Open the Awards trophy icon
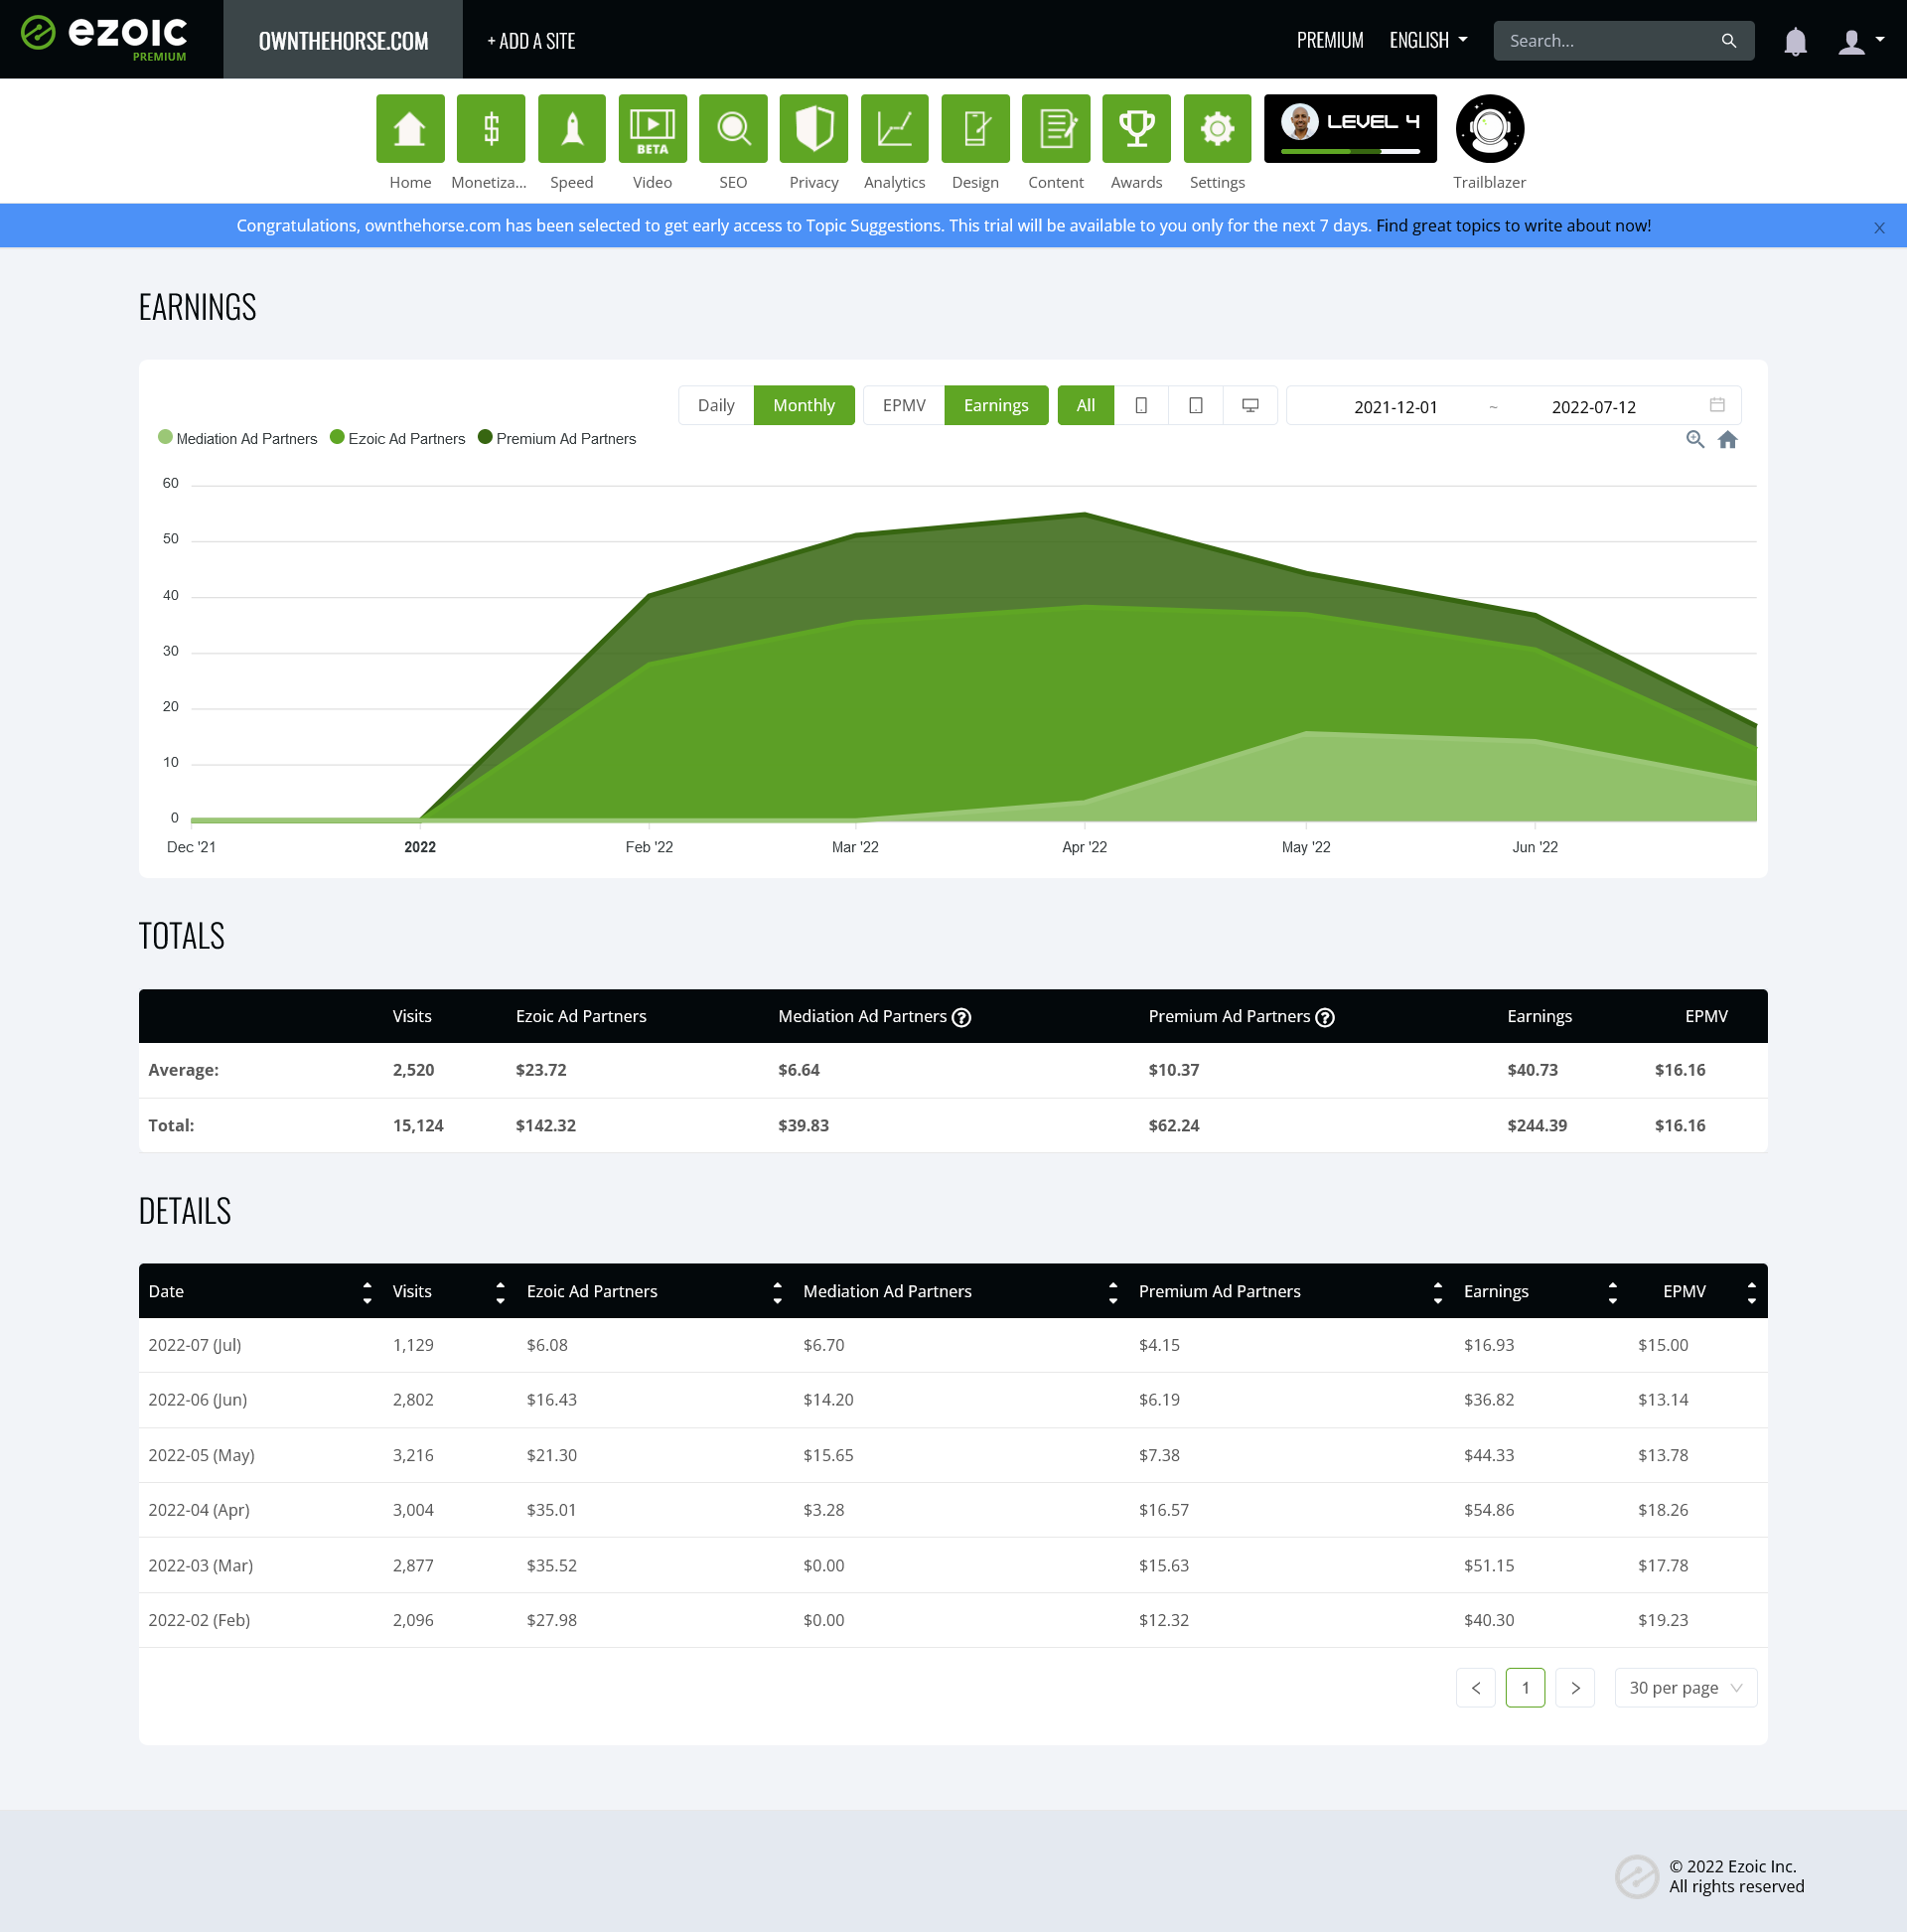Screen dimensions: 1907x1932 tap(1136, 128)
